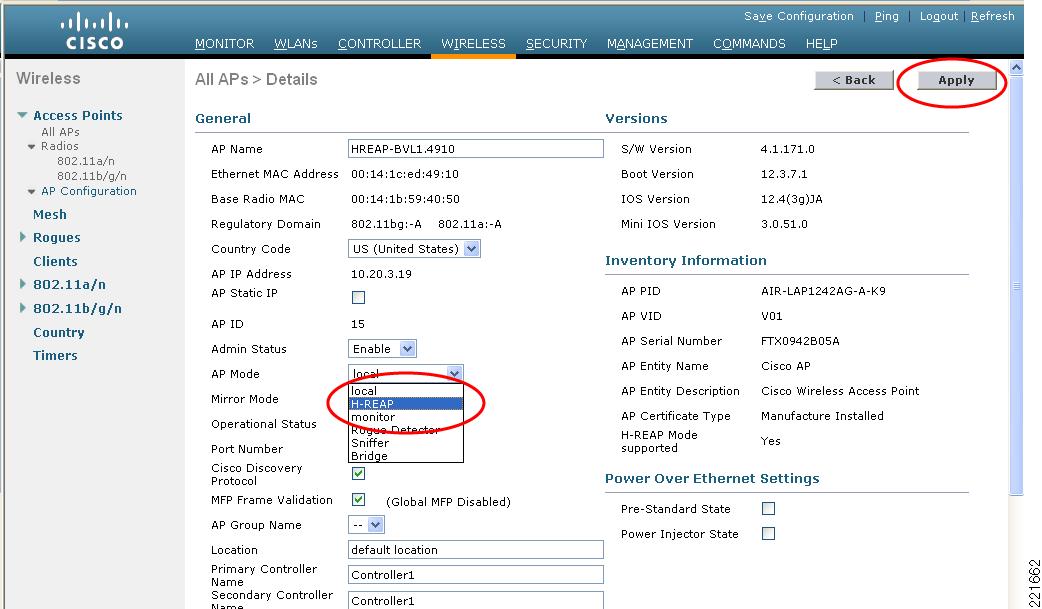Click the Back button

(853, 80)
